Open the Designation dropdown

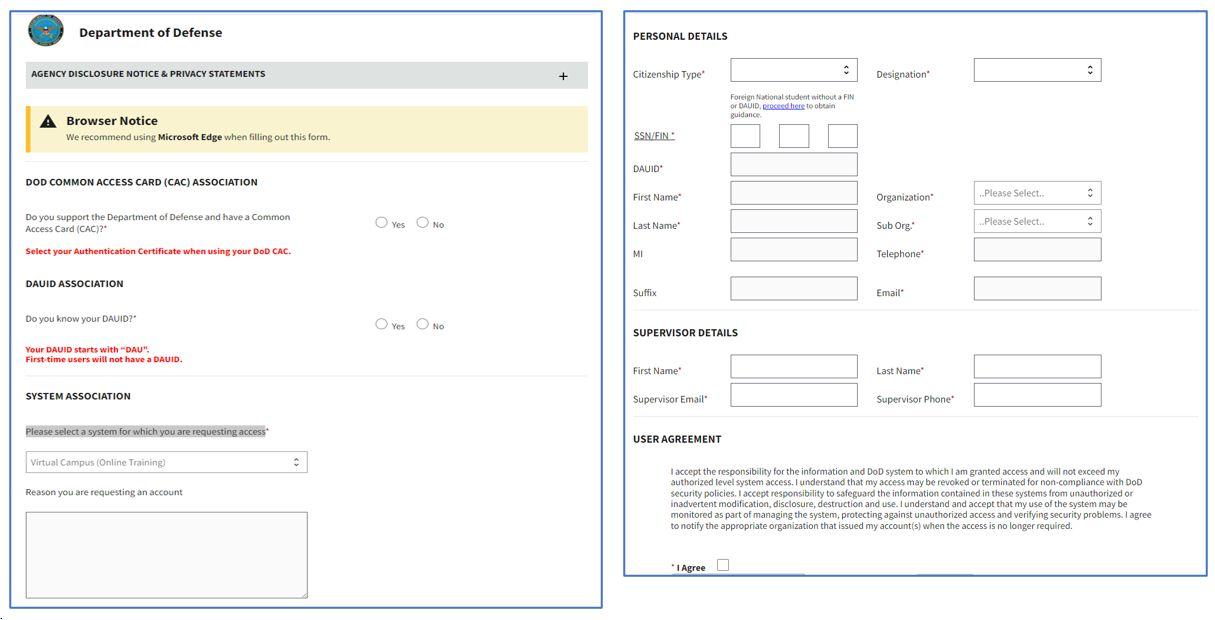coord(1037,70)
